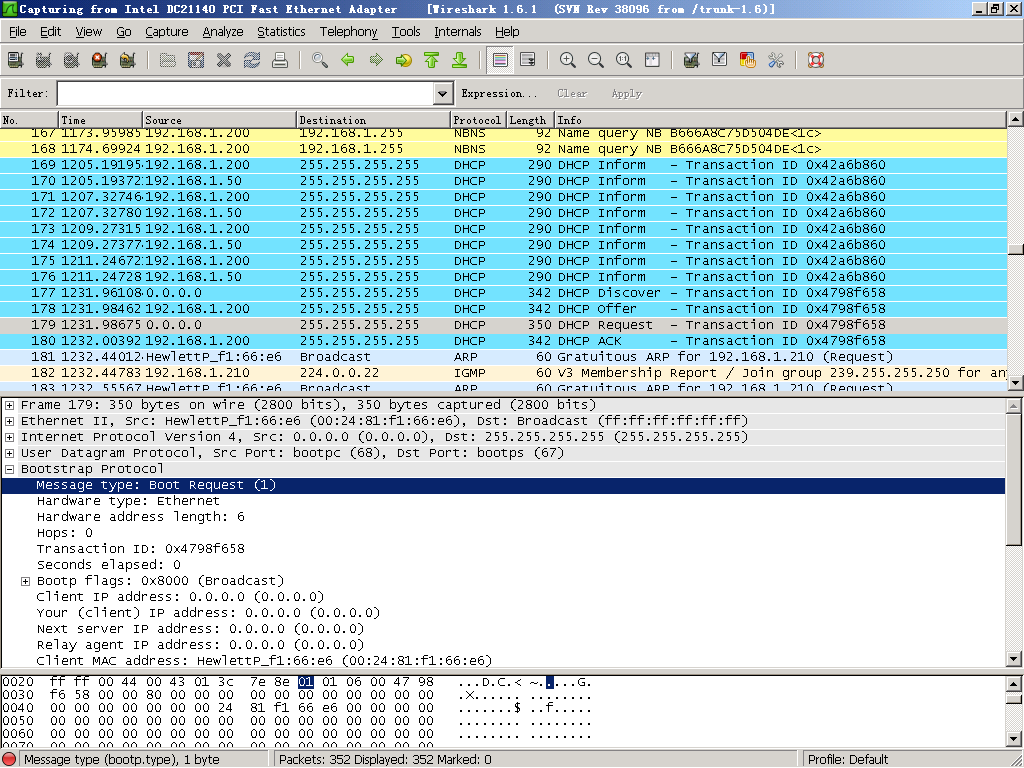Open expert info red status icon
The width and height of the screenshot is (1024, 768).
point(9,759)
